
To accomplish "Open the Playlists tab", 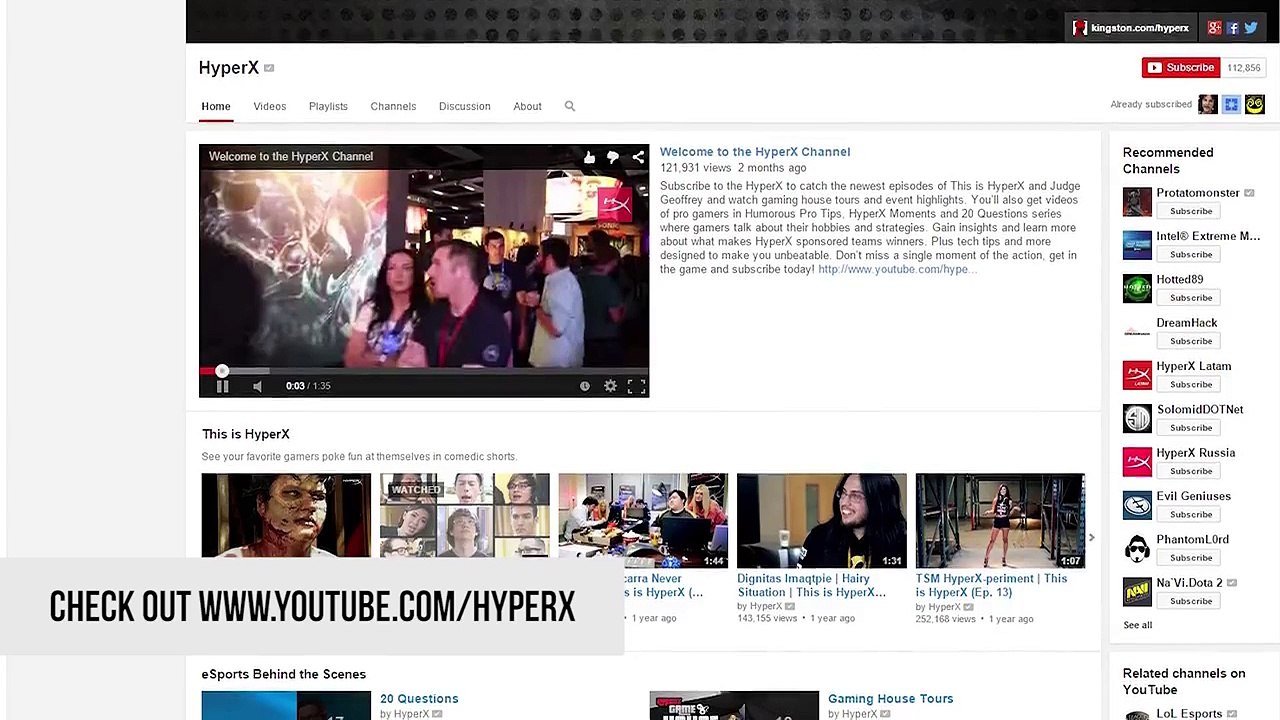I will 328,106.
